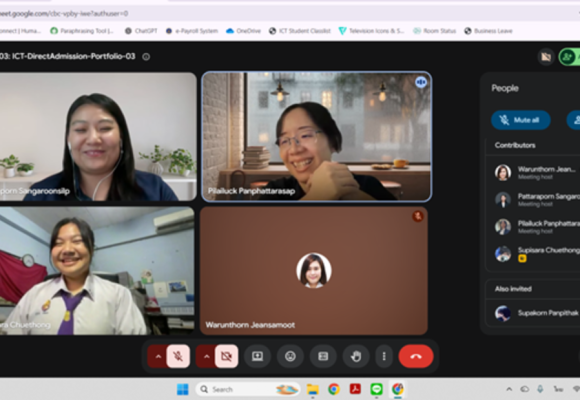Click the yellow badge under Supisara Chuethong
The image size is (580, 400).
tap(522, 259)
